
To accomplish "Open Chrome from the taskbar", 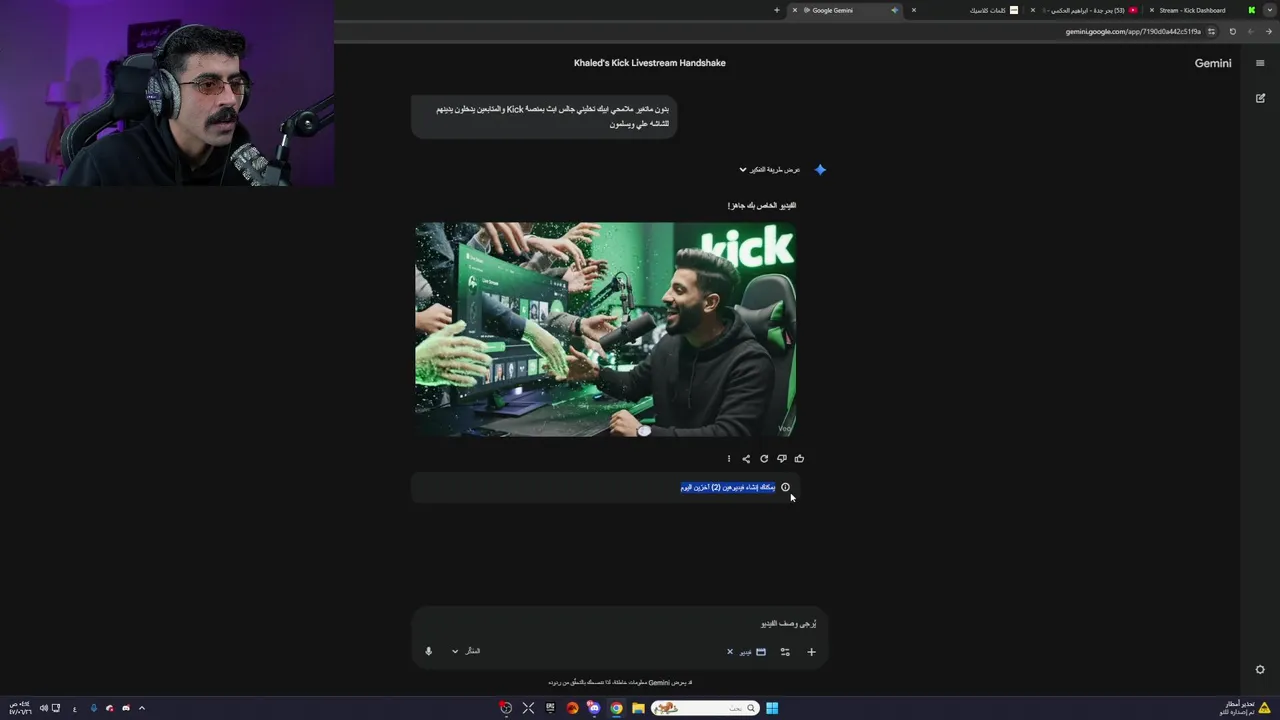I will point(616,708).
